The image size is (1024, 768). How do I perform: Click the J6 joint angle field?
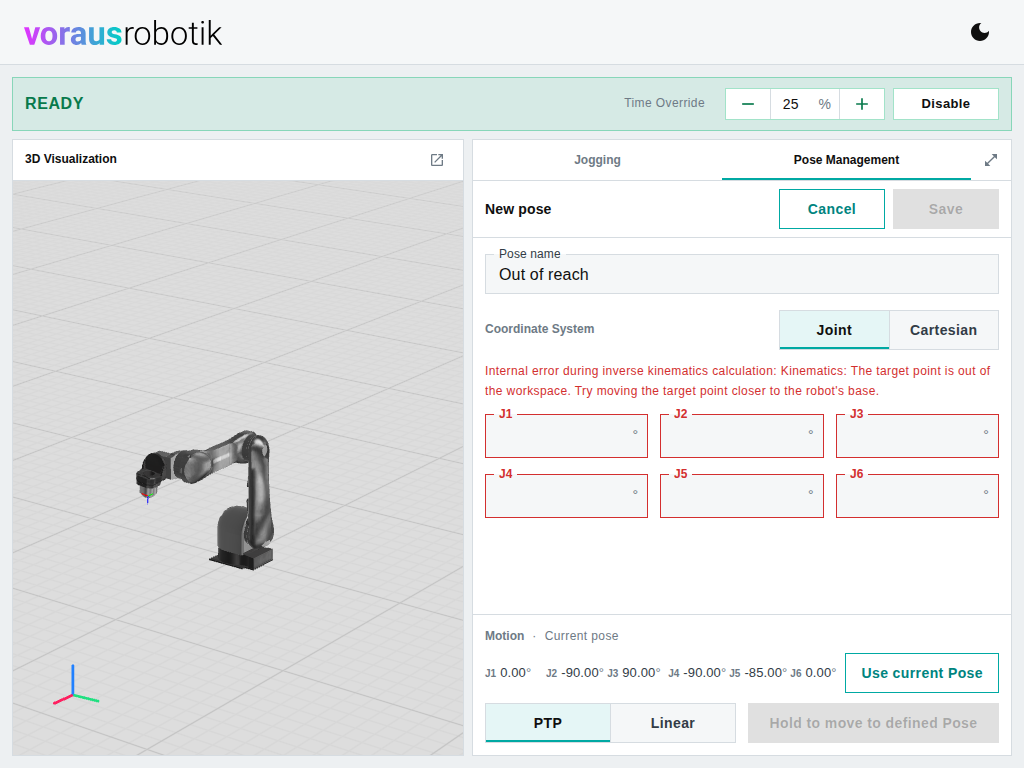[917, 496]
